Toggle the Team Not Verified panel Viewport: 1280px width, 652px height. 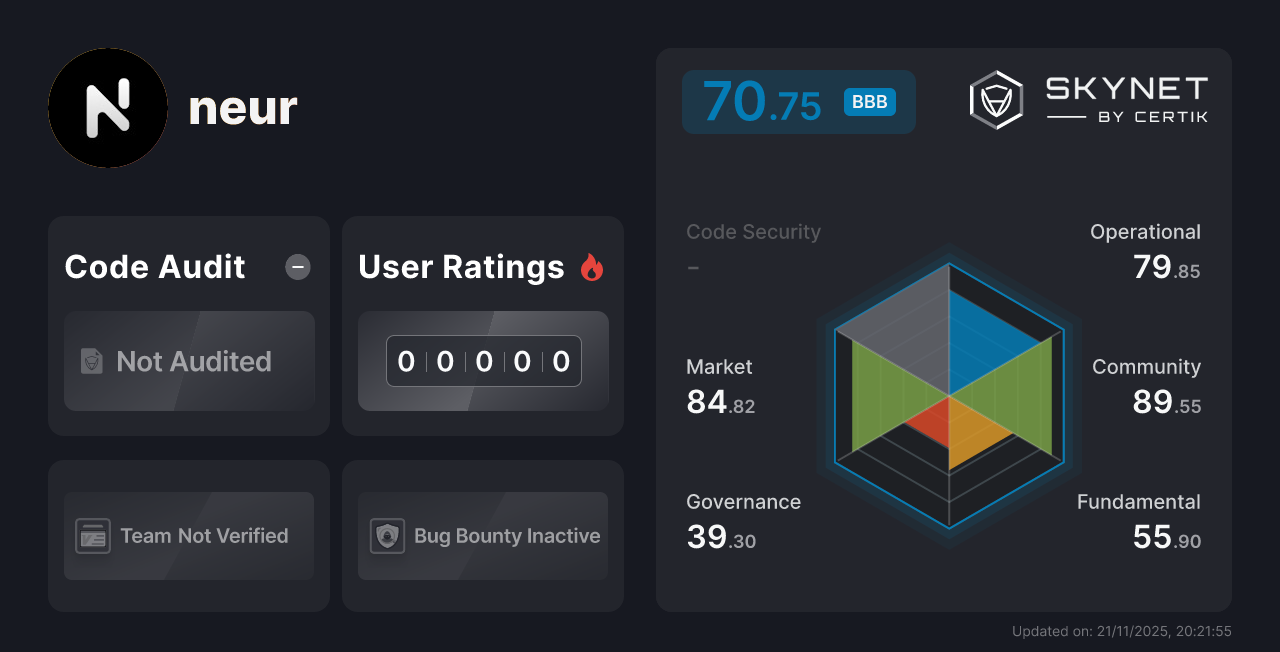pyautogui.click(x=188, y=536)
